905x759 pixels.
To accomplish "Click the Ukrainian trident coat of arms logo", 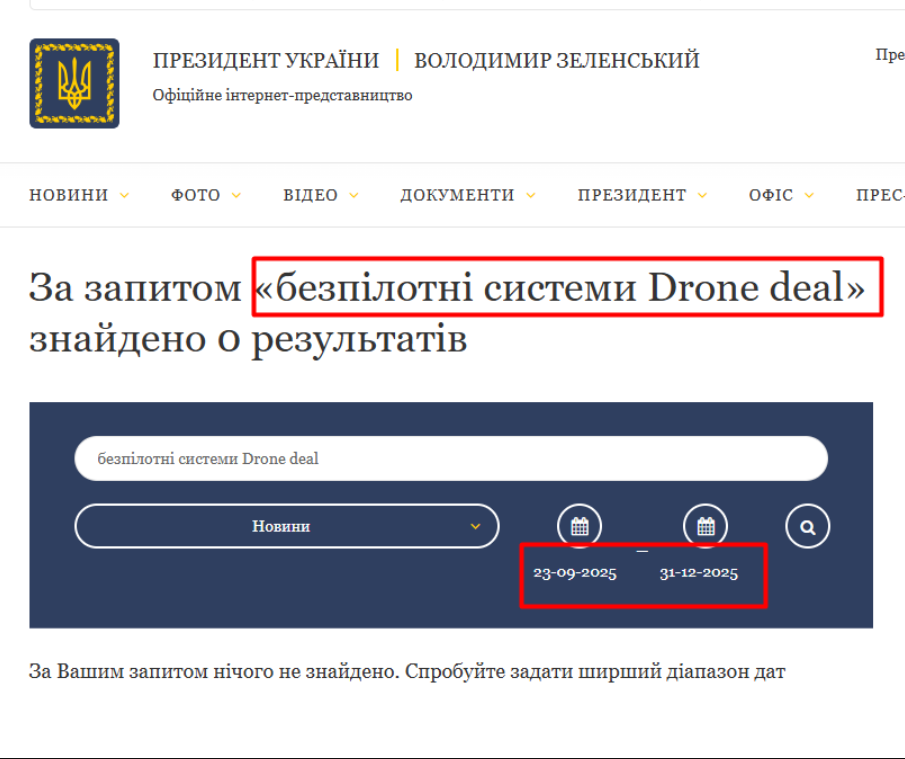I will point(74,83).
